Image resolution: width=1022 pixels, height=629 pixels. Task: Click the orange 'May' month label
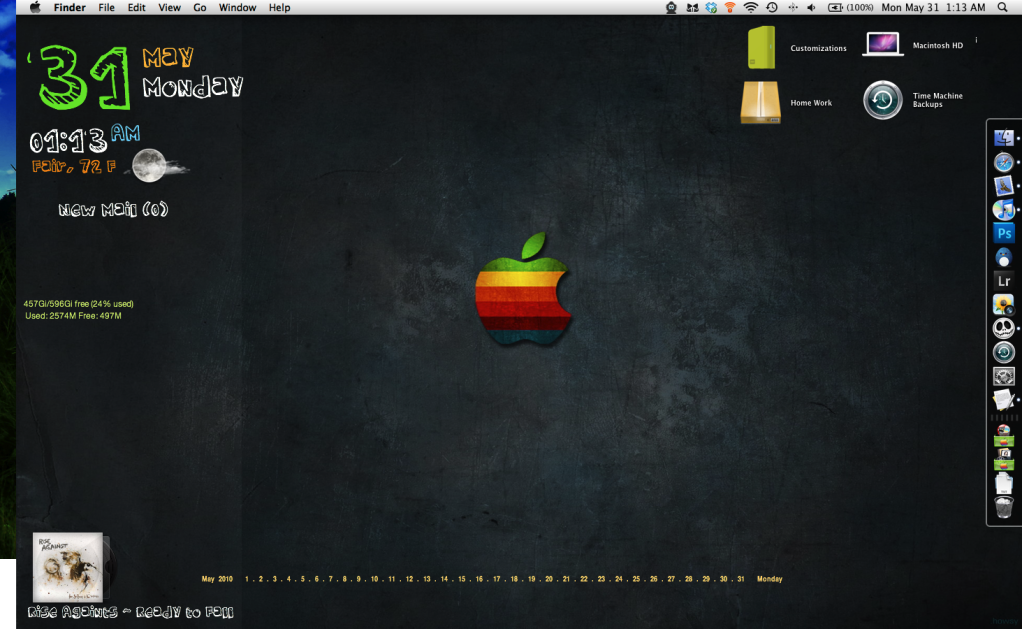pos(168,57)
